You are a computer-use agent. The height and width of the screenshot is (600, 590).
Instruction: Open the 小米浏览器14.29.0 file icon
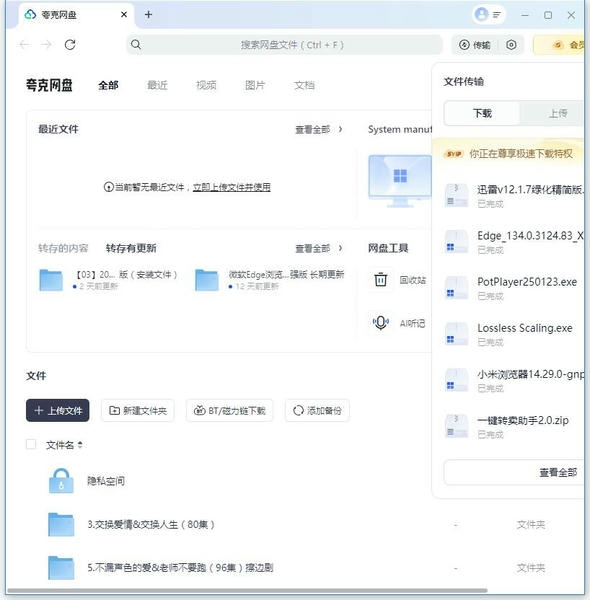[x=456, y=380]
